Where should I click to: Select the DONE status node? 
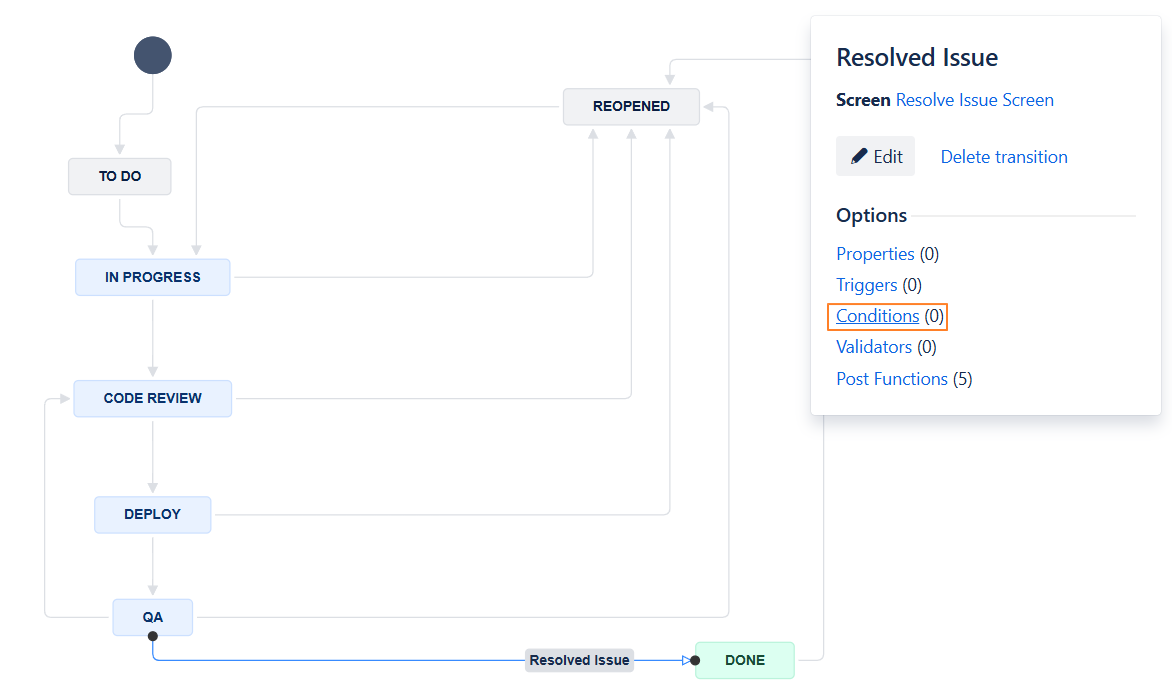click(745, 660)
